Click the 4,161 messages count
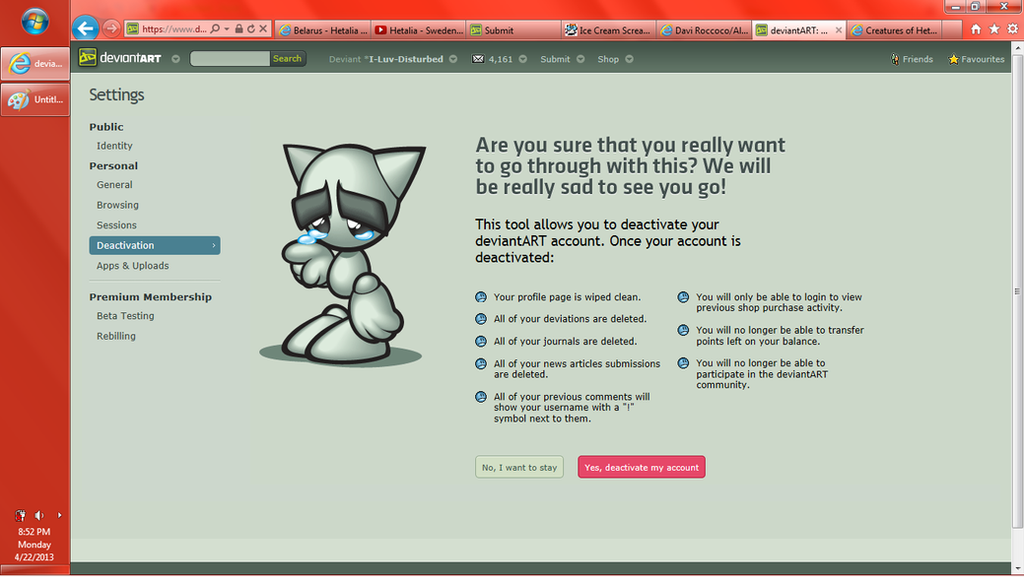The height and width of the screenshot is (577, 1024). pyautogui.click(x=500, y=59)
